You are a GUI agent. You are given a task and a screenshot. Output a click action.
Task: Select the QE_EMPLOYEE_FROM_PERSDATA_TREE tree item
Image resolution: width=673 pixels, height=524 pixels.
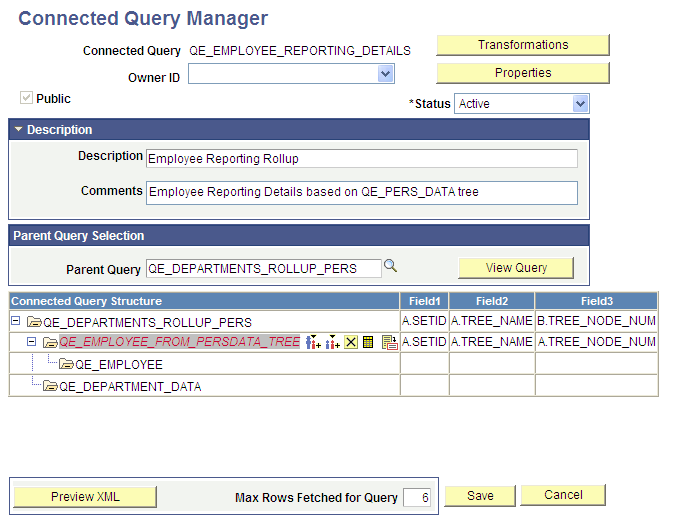pyautogui.click(x=179, y=342)
